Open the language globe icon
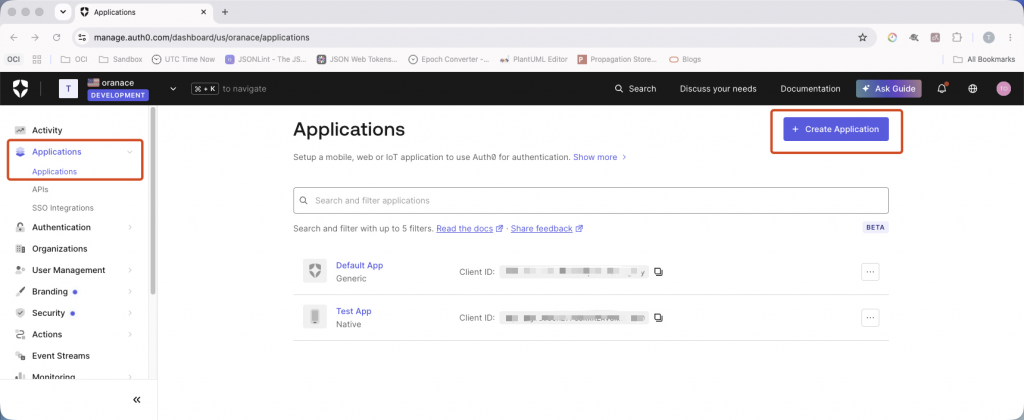This screenshot has width=1024, height=420. [x=972, y=89]
